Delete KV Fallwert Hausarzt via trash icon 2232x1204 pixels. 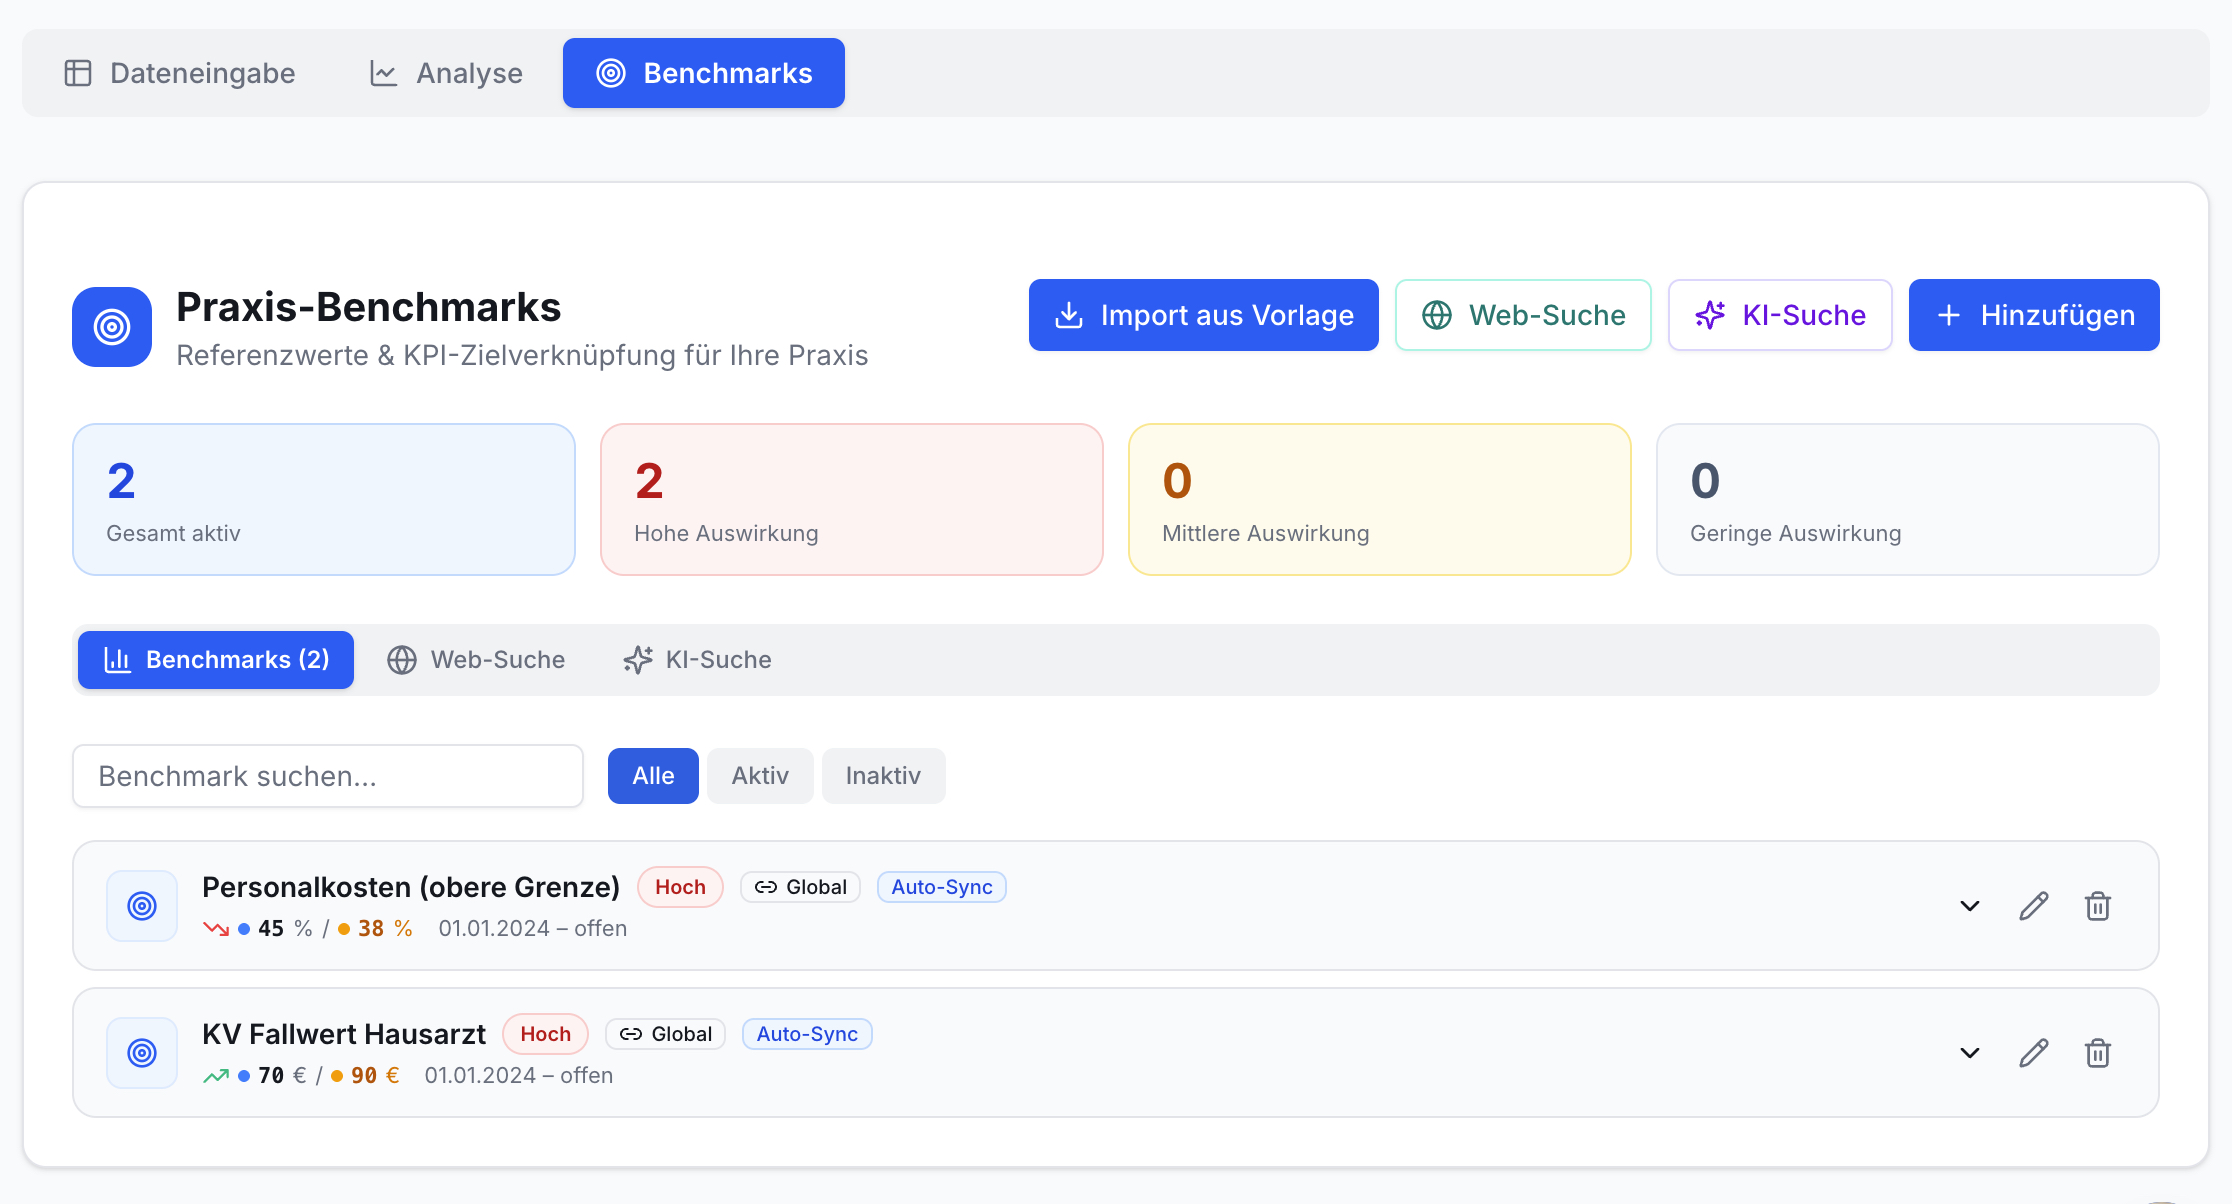pos(2098,1053)
